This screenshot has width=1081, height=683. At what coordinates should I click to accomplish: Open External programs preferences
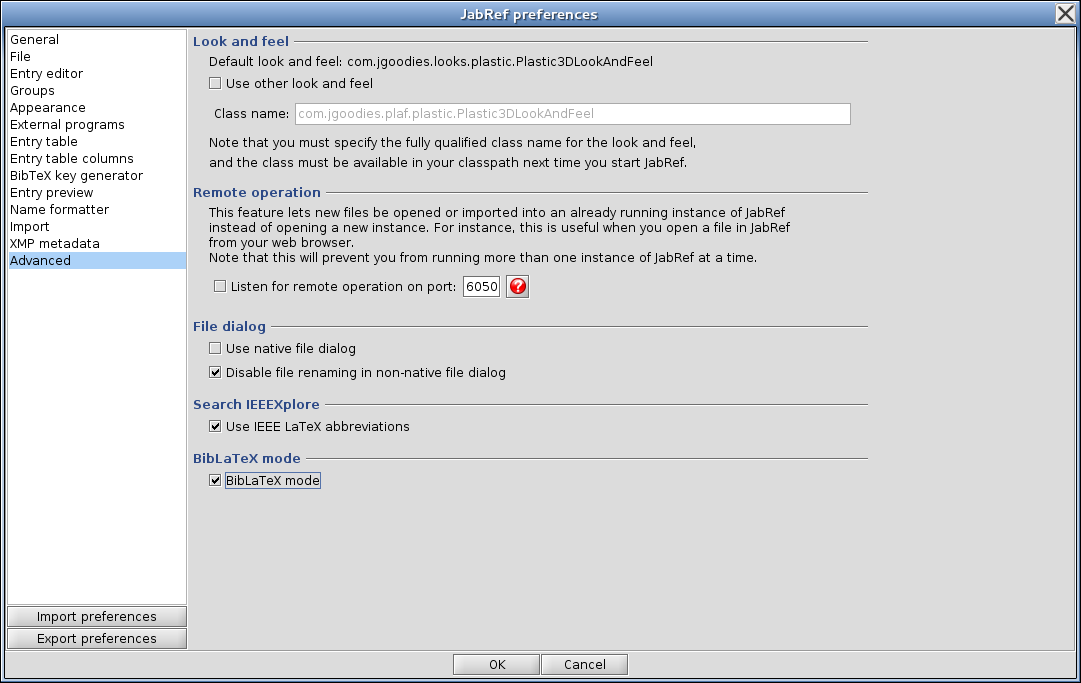pyautogui.click(x=67, y=125)
